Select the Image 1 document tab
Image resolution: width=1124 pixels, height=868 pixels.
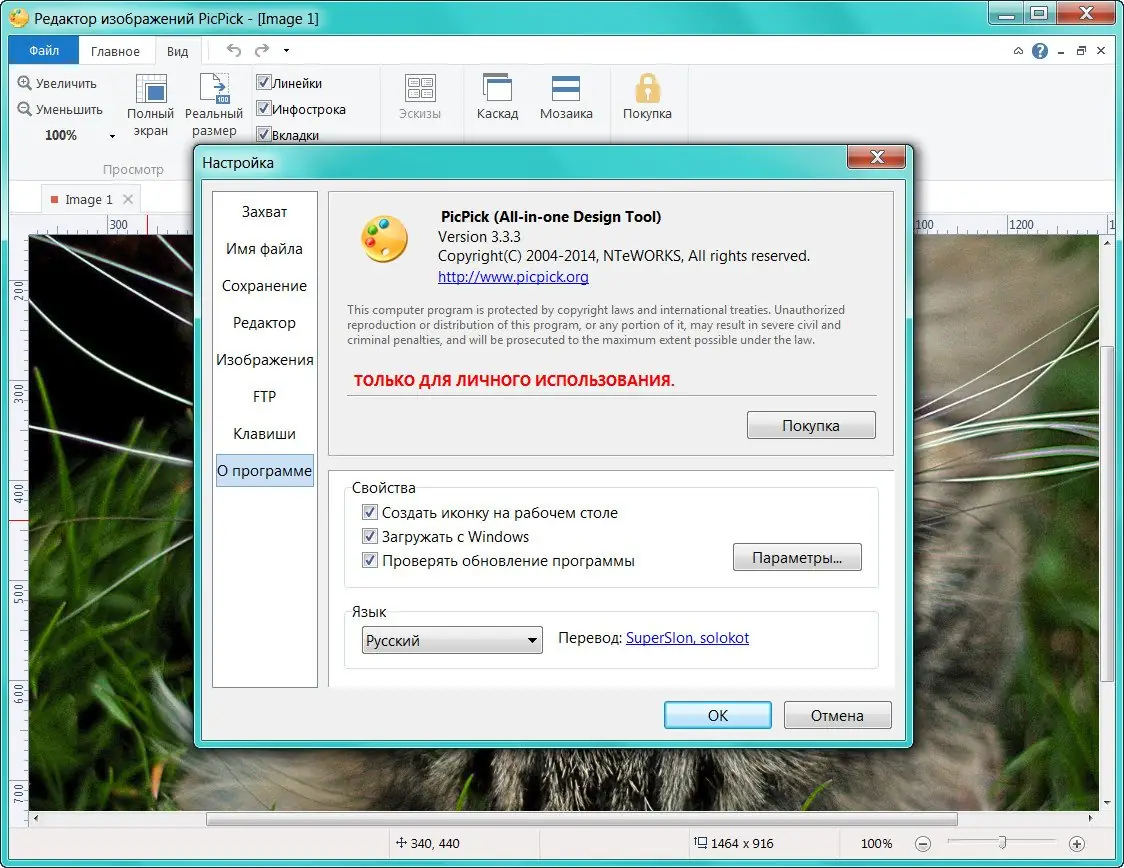88,199
